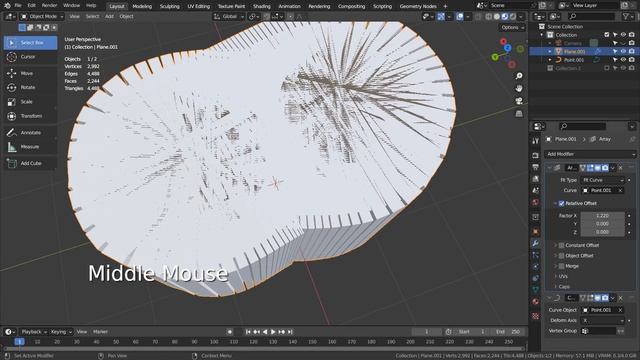
Task: Select the Add Cube tool
Action: click(30, 163)
